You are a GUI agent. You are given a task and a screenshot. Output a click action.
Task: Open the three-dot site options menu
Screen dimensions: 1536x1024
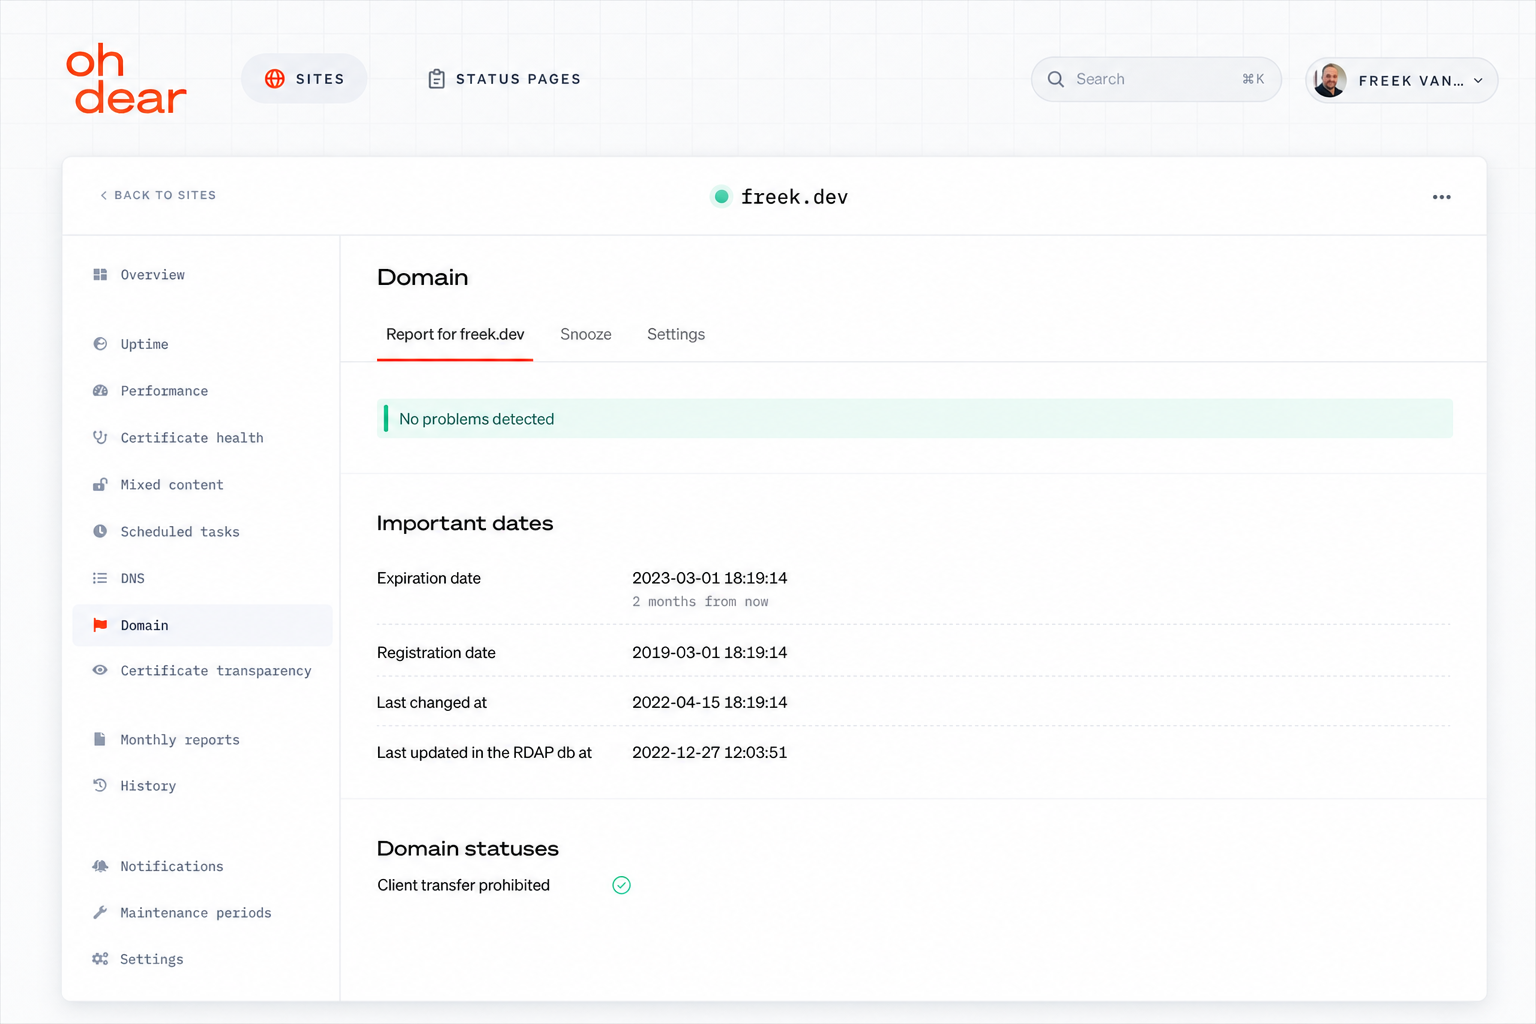[x=1441, y=197]
